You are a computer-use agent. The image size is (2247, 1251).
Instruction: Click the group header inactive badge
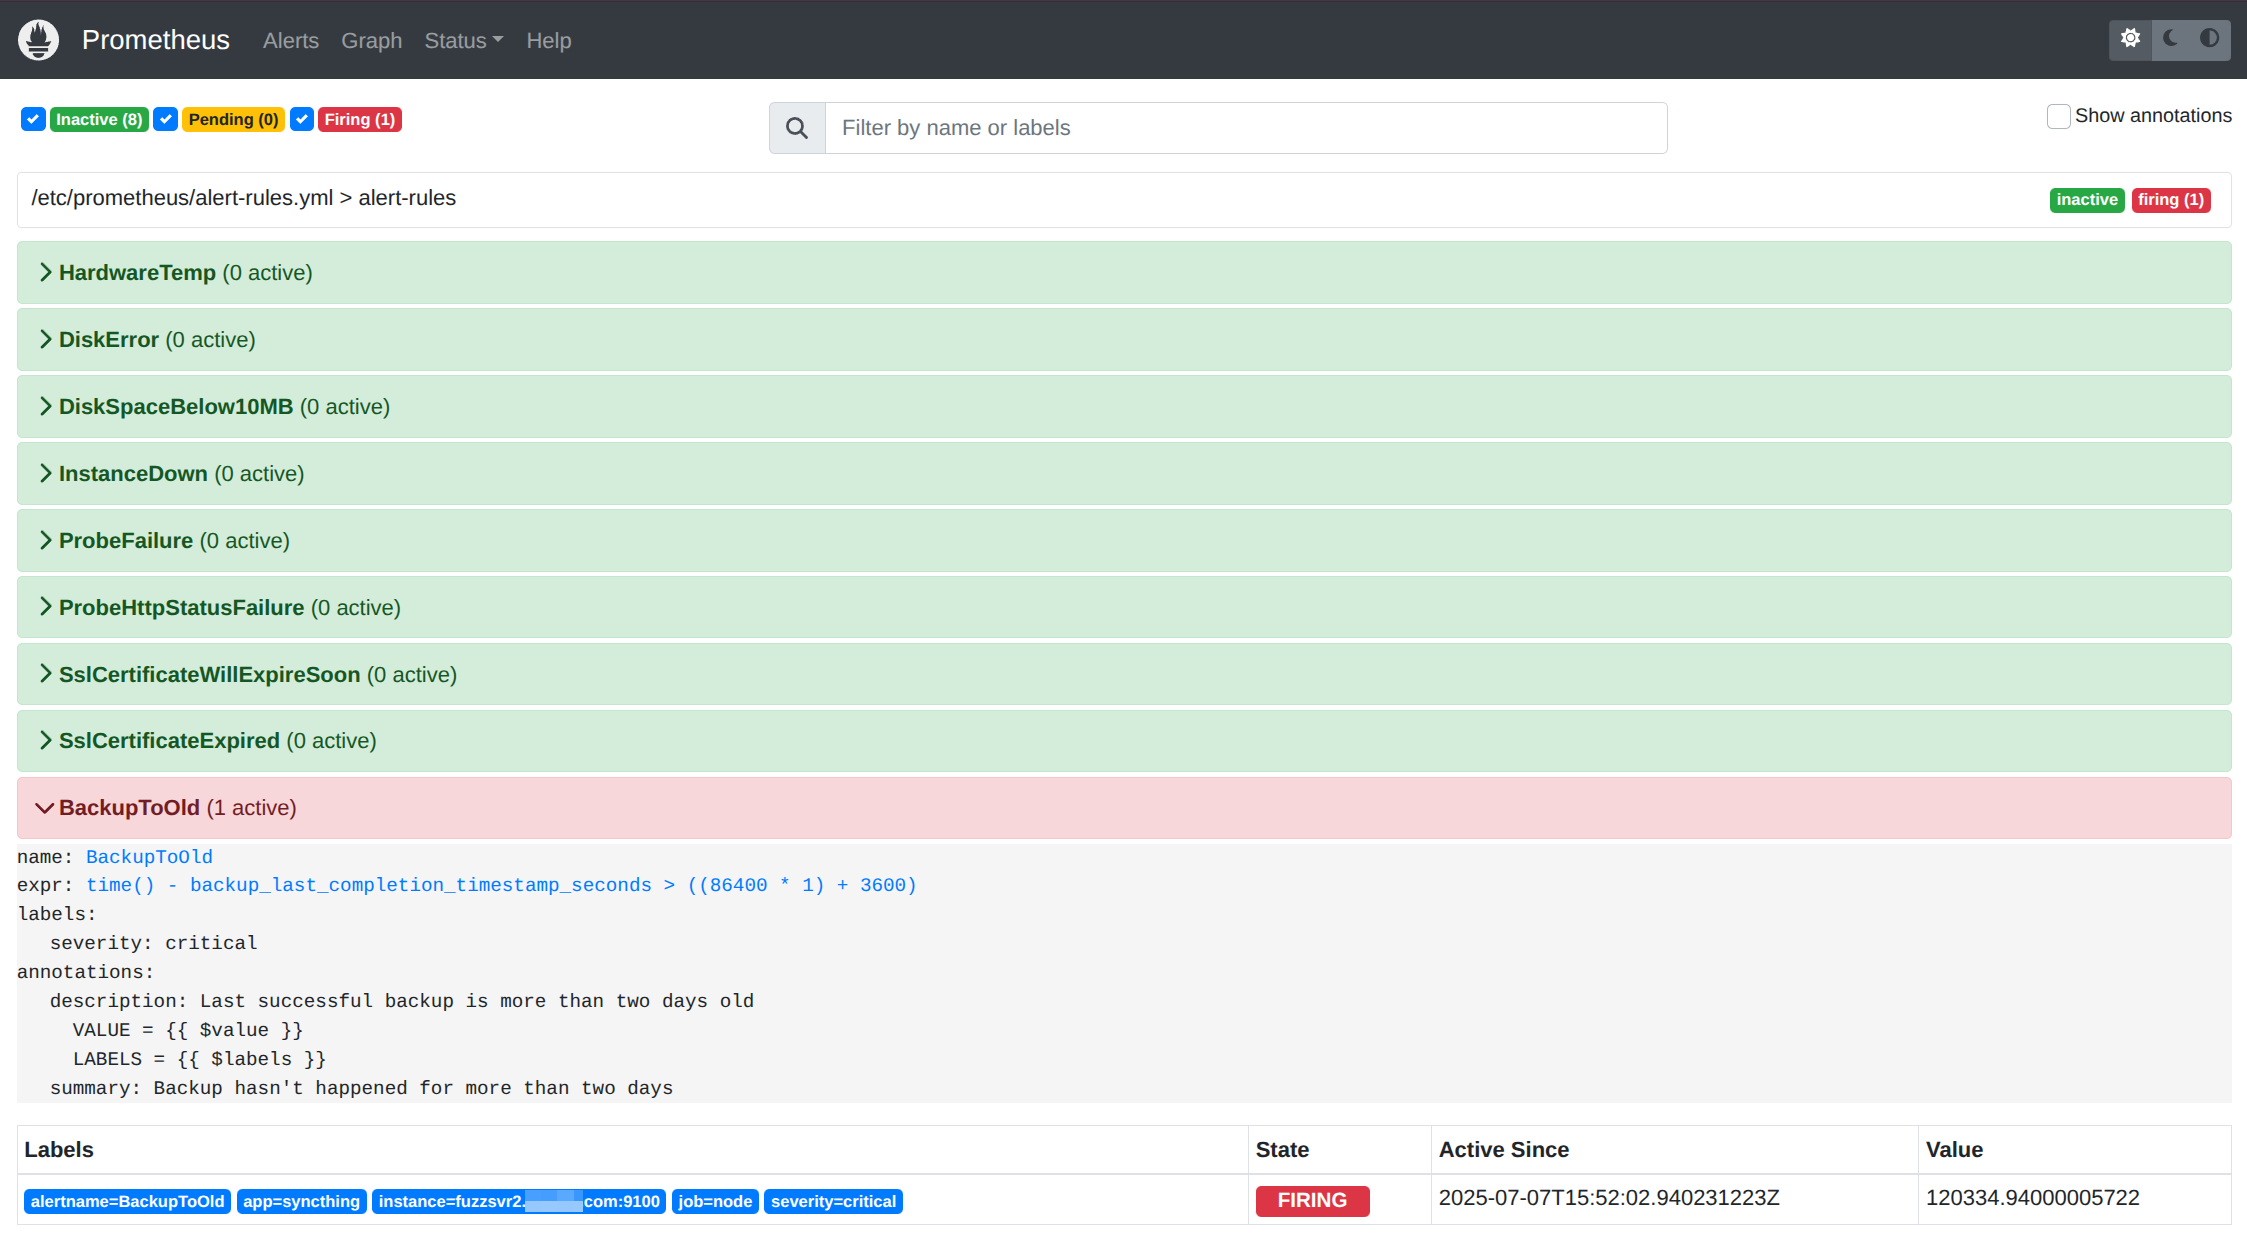(2087, 200)
